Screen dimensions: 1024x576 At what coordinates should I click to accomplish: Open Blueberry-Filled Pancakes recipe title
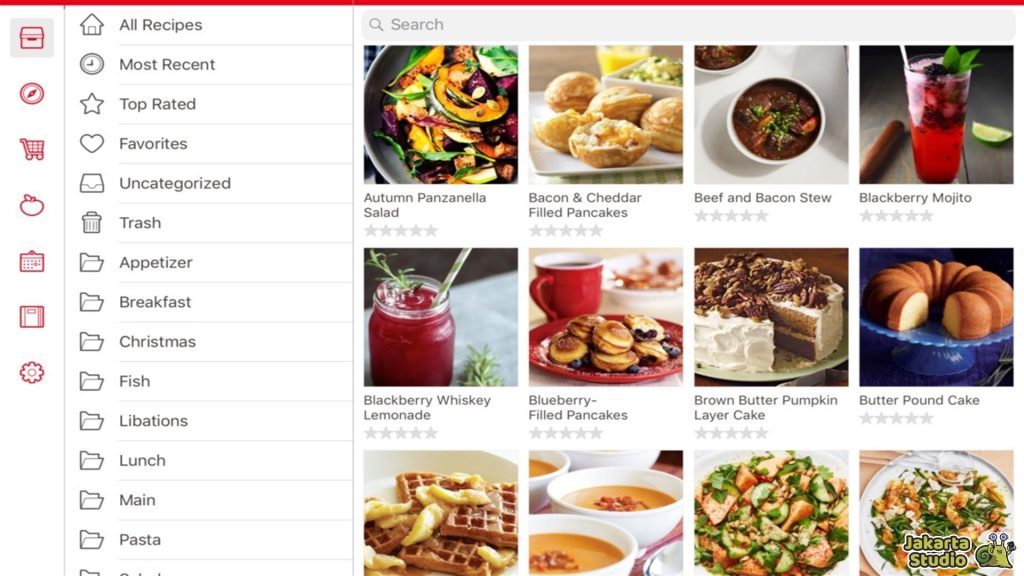[x=578, y=408]
